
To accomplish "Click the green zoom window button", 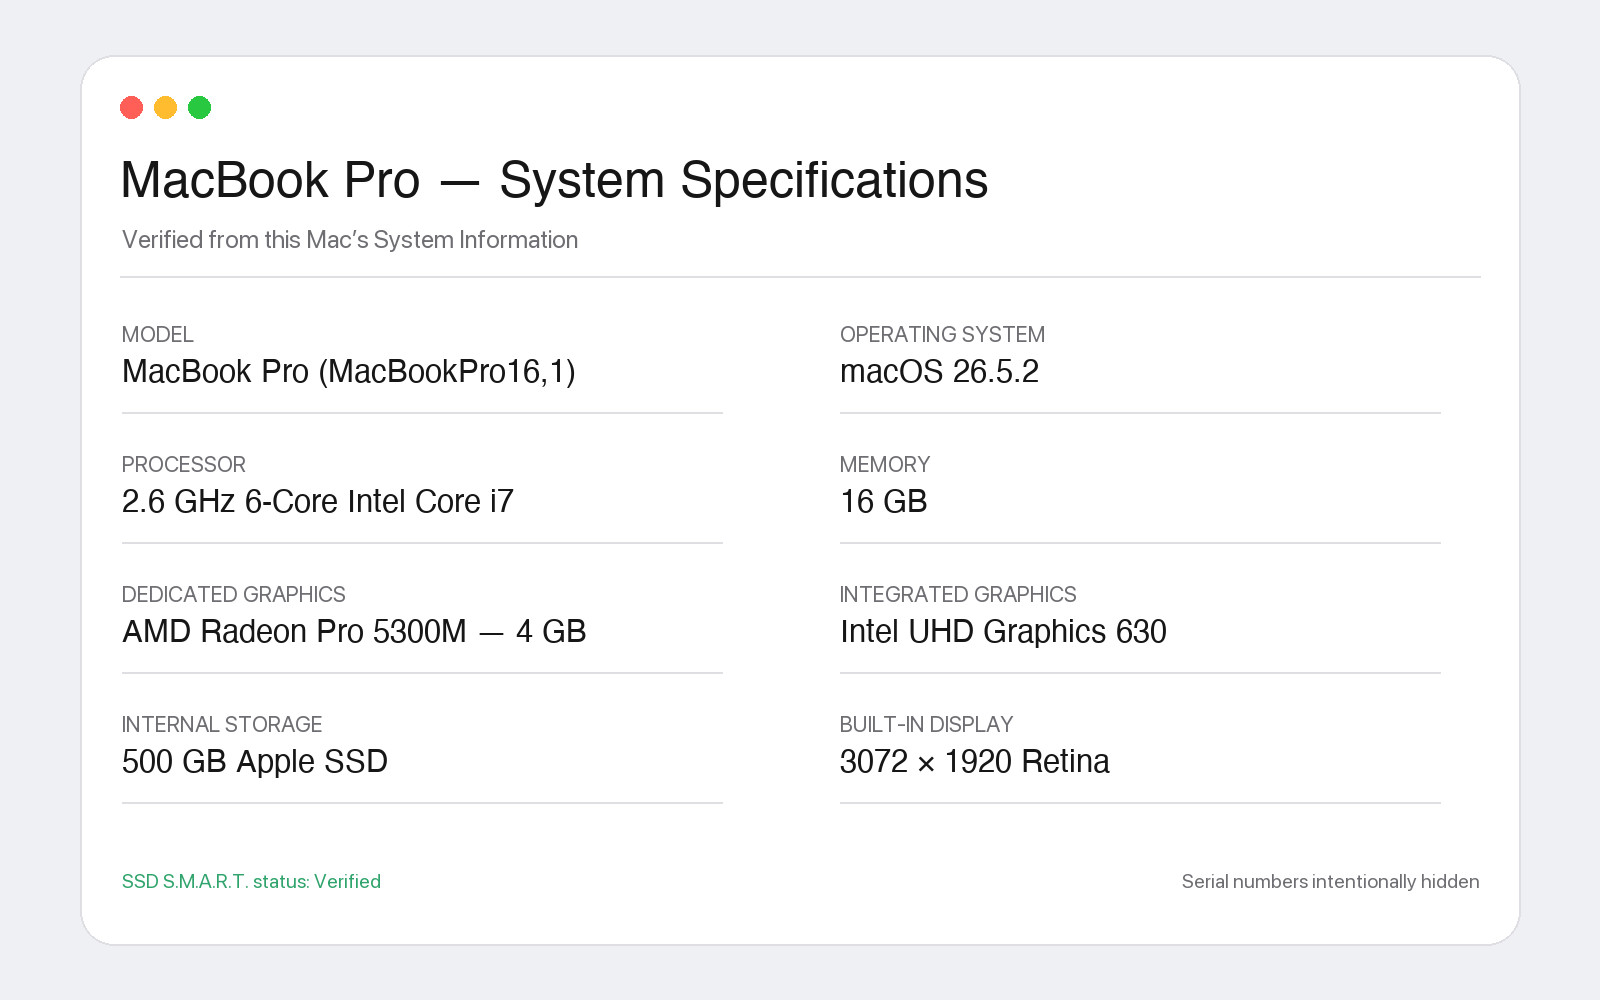I will (x=199, y=107).
